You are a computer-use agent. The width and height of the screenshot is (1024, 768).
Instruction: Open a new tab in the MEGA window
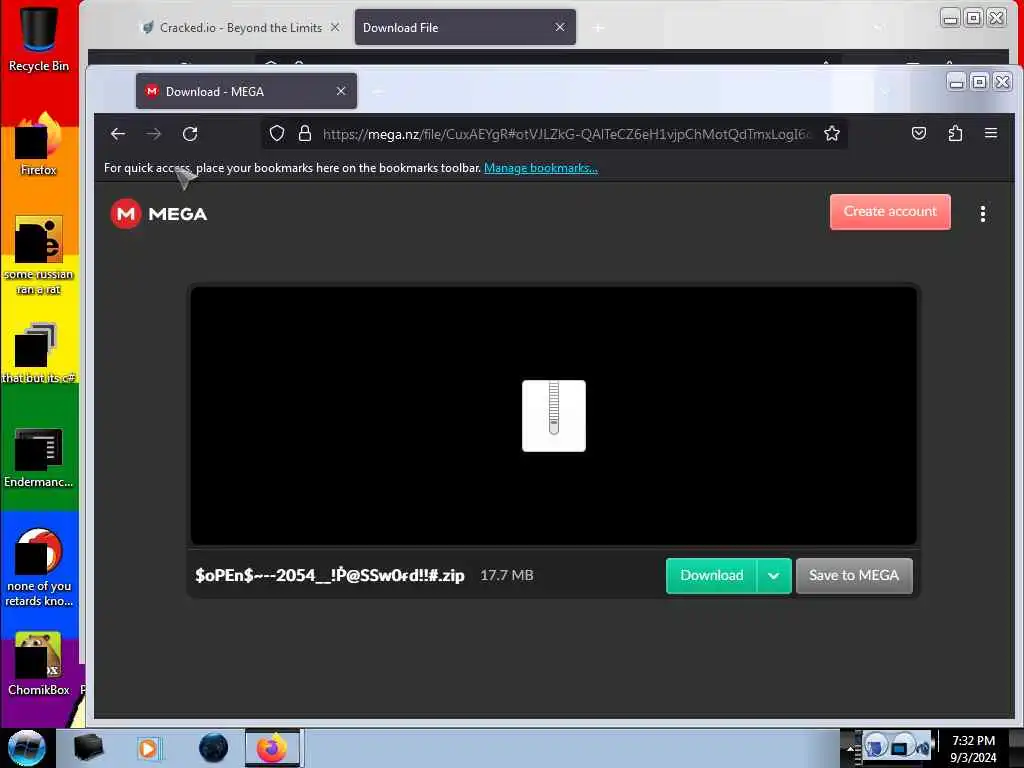click(378, 91)
